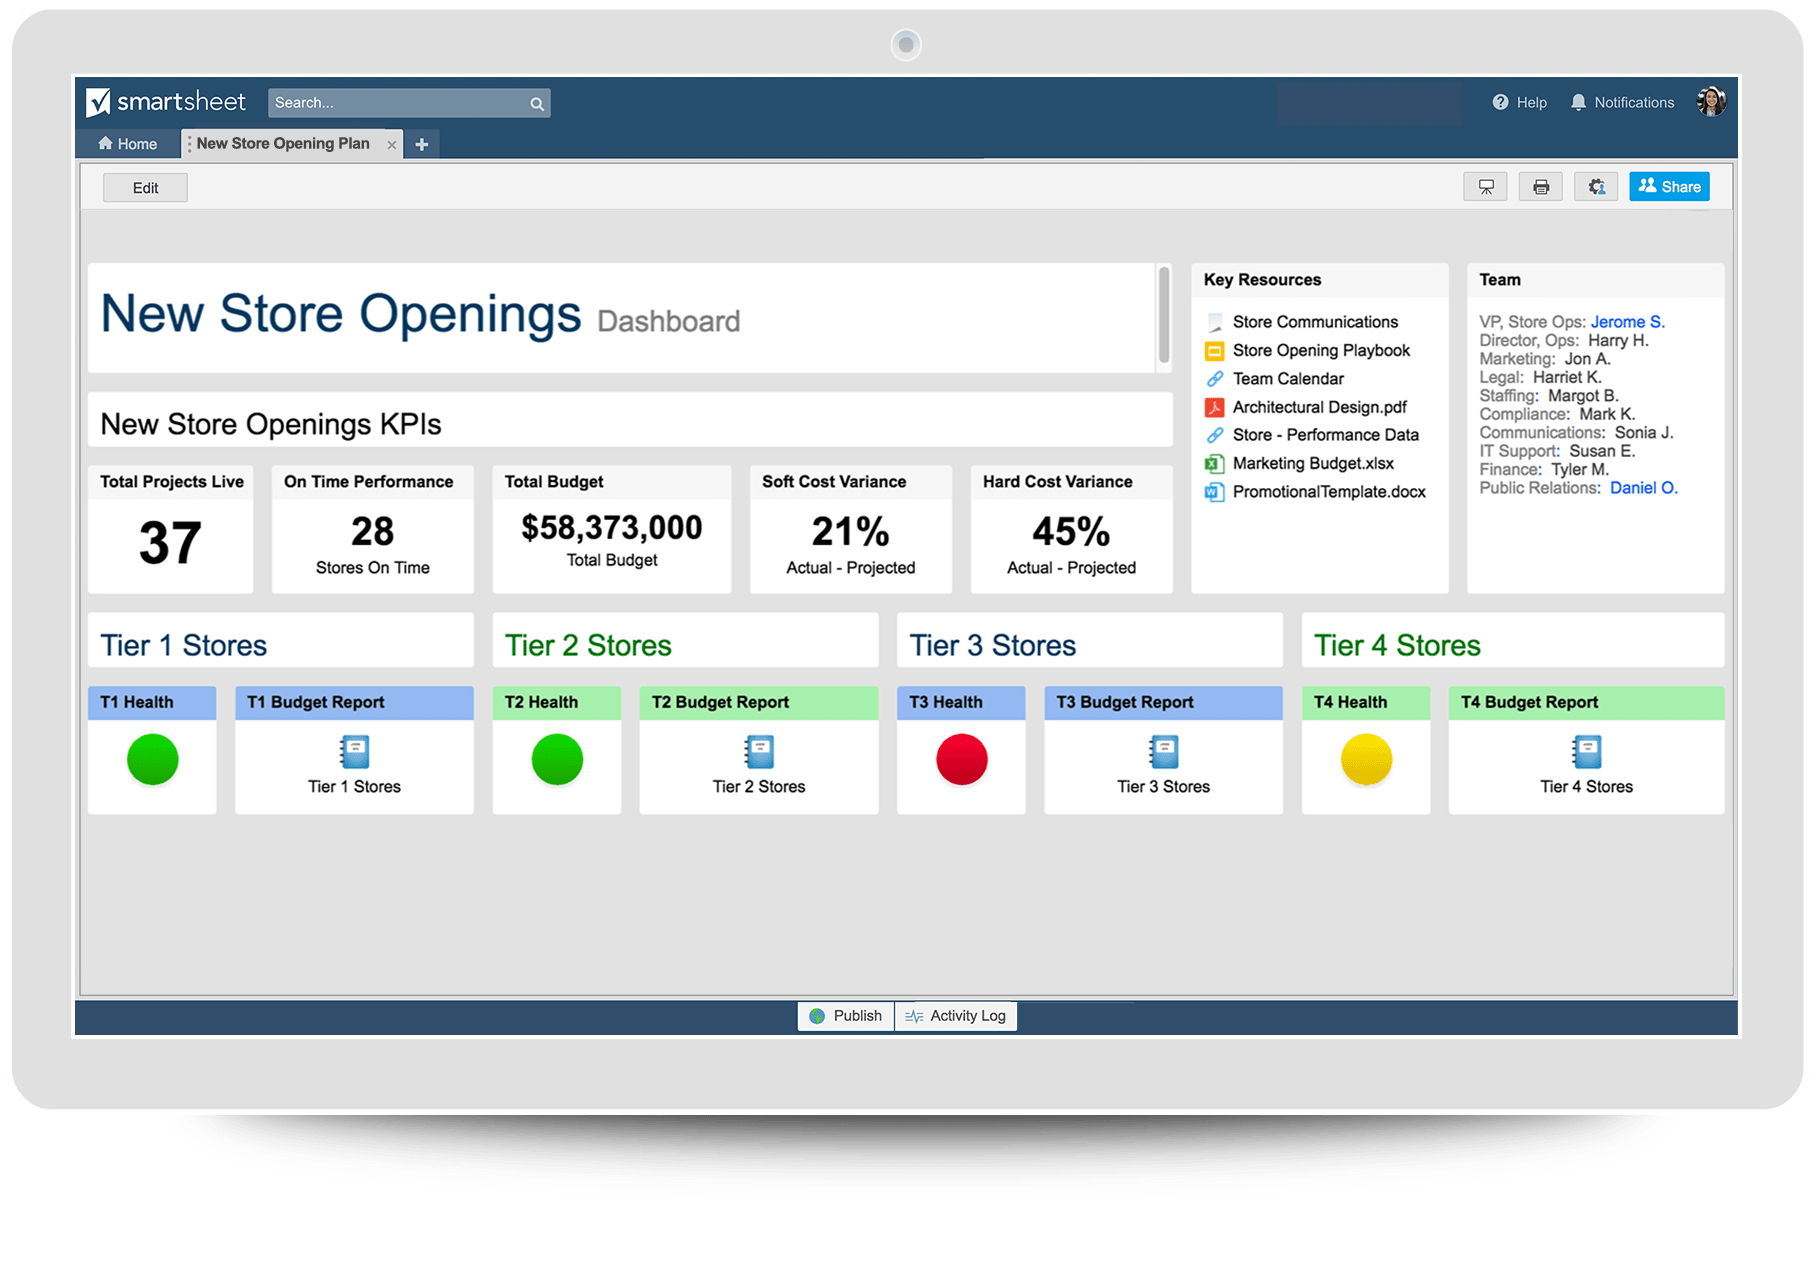Viewport: 1816px width, 1280px height.
Task: Publish the dashboard
Action: 845,1015
